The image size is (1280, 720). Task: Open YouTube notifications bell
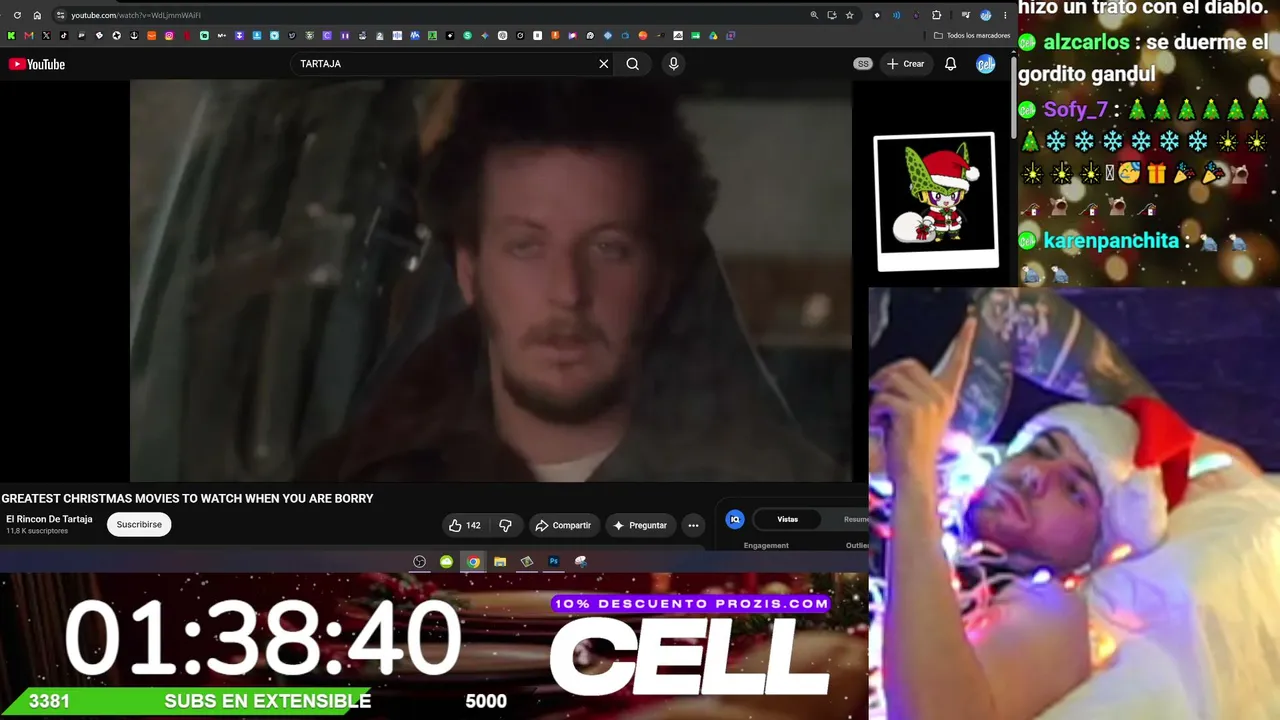(x=951, y=64)
